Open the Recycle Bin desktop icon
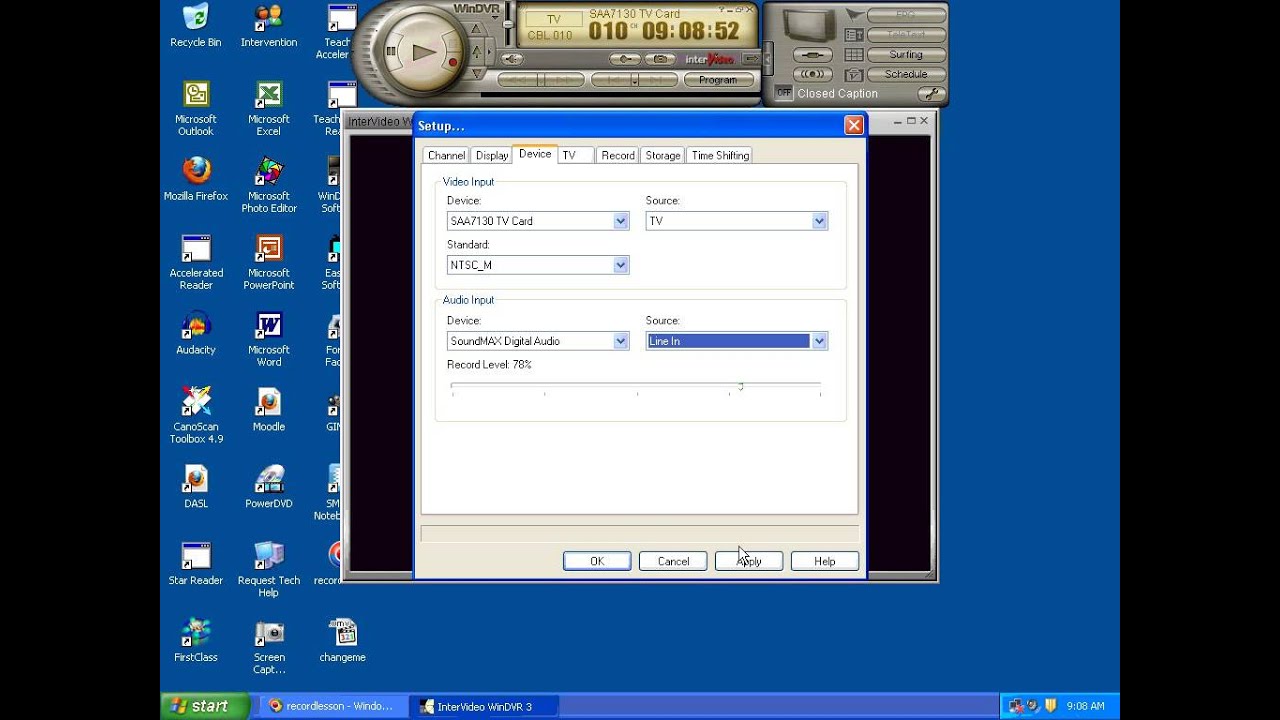Image resolution: width=1280 pixels, height=720 pixels. [196, 26]
